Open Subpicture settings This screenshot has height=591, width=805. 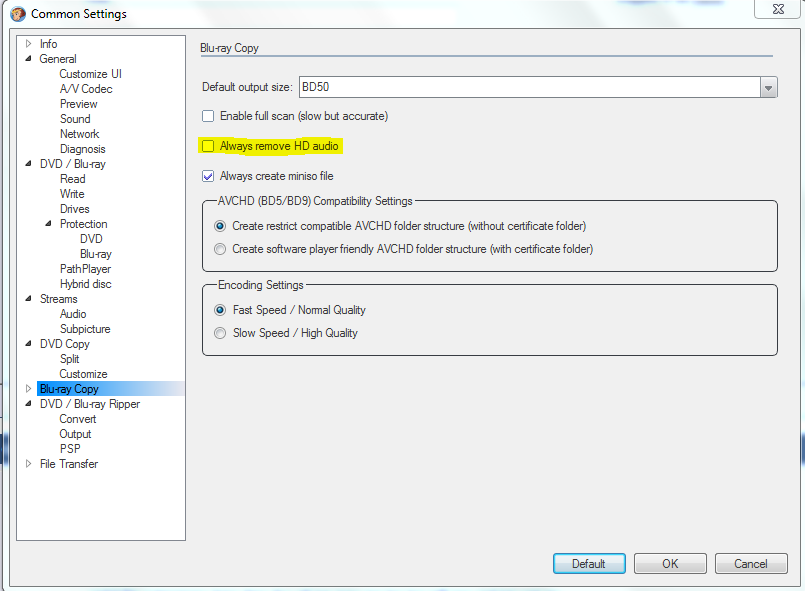(85, 329)
